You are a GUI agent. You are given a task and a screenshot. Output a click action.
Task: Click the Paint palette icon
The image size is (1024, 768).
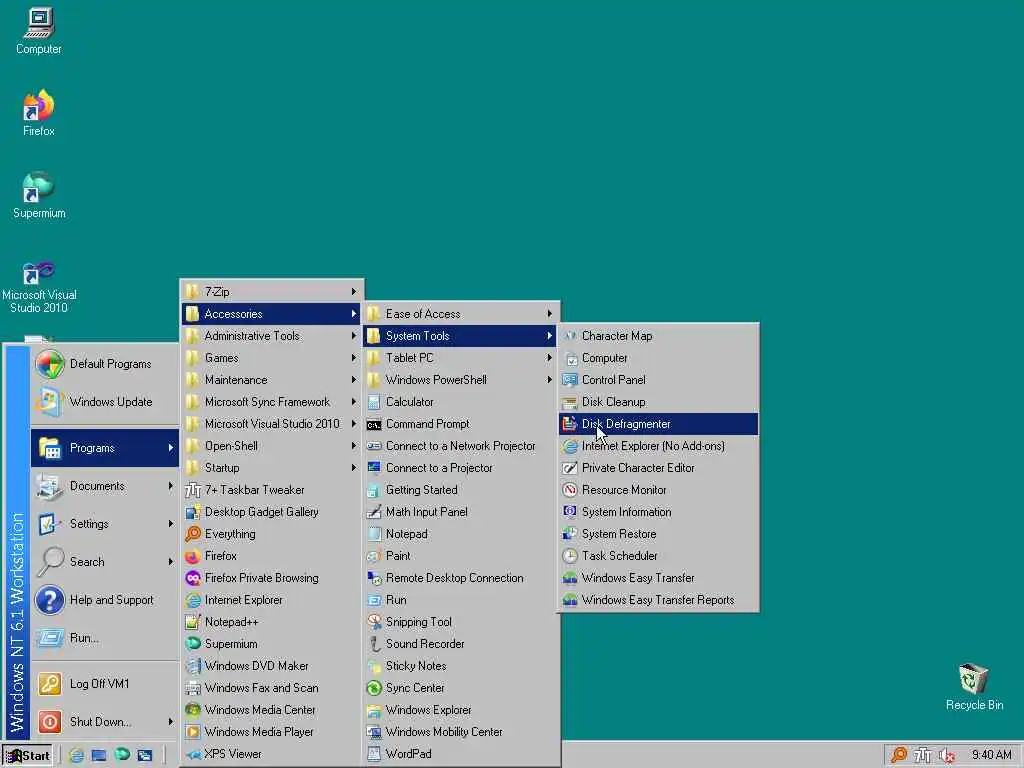[x=374, y=556]
